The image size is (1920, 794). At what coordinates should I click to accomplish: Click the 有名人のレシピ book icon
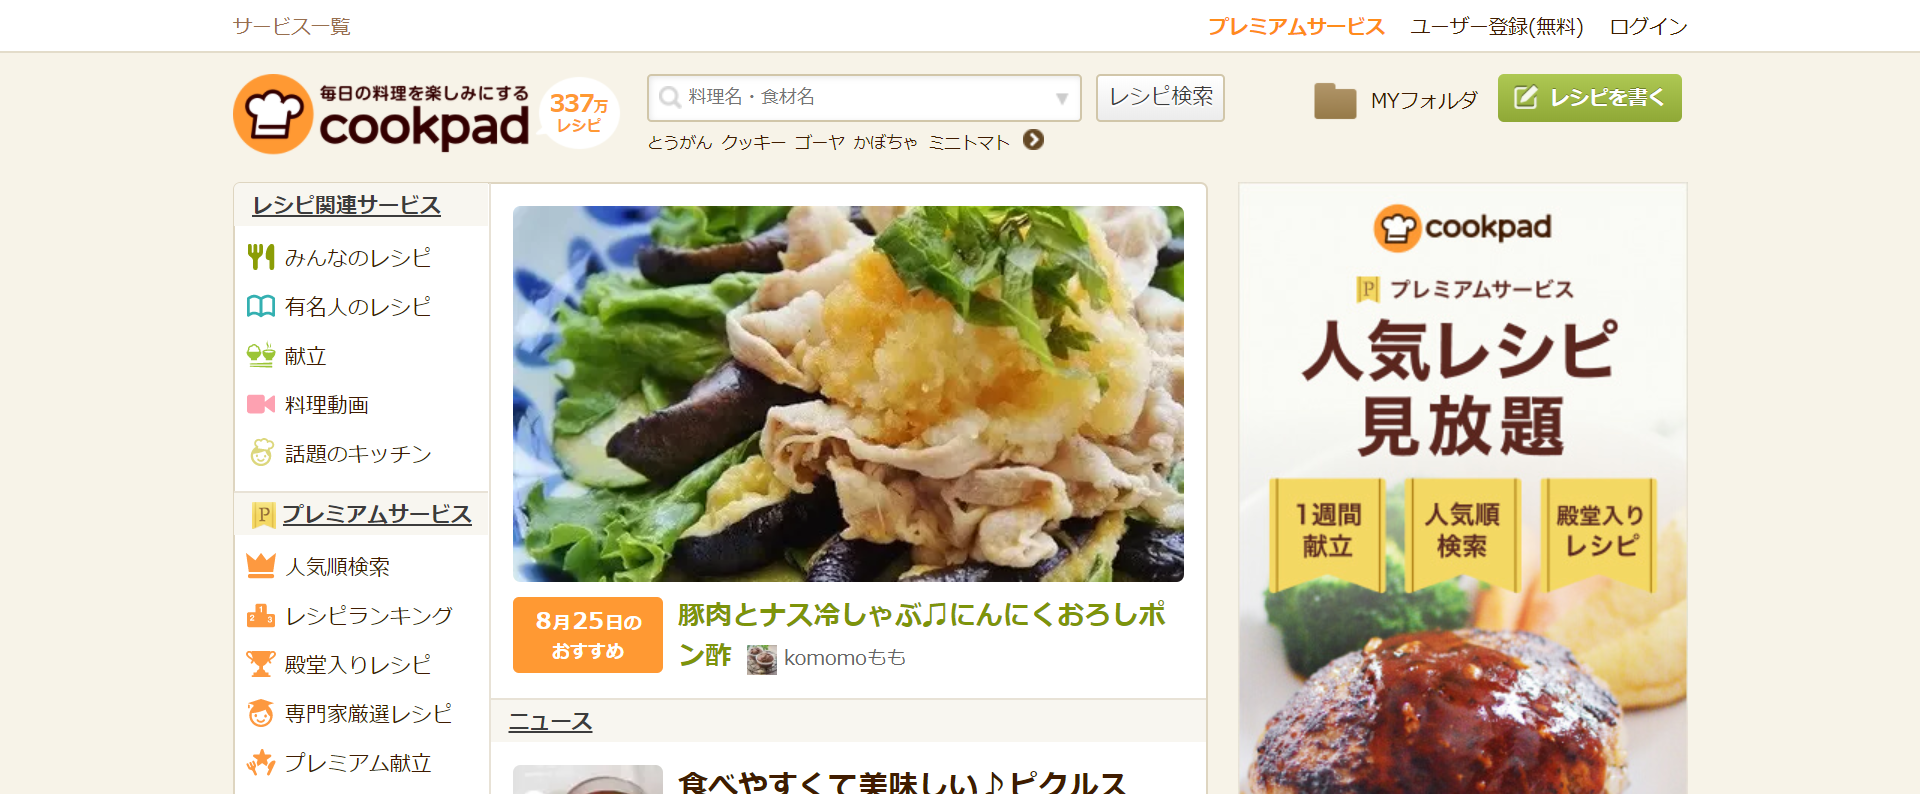[x=260, y=306]
